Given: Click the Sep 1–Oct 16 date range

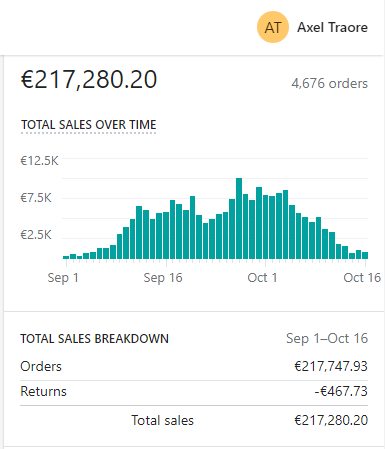Looking at the screenshot, I should pos(327,339).
